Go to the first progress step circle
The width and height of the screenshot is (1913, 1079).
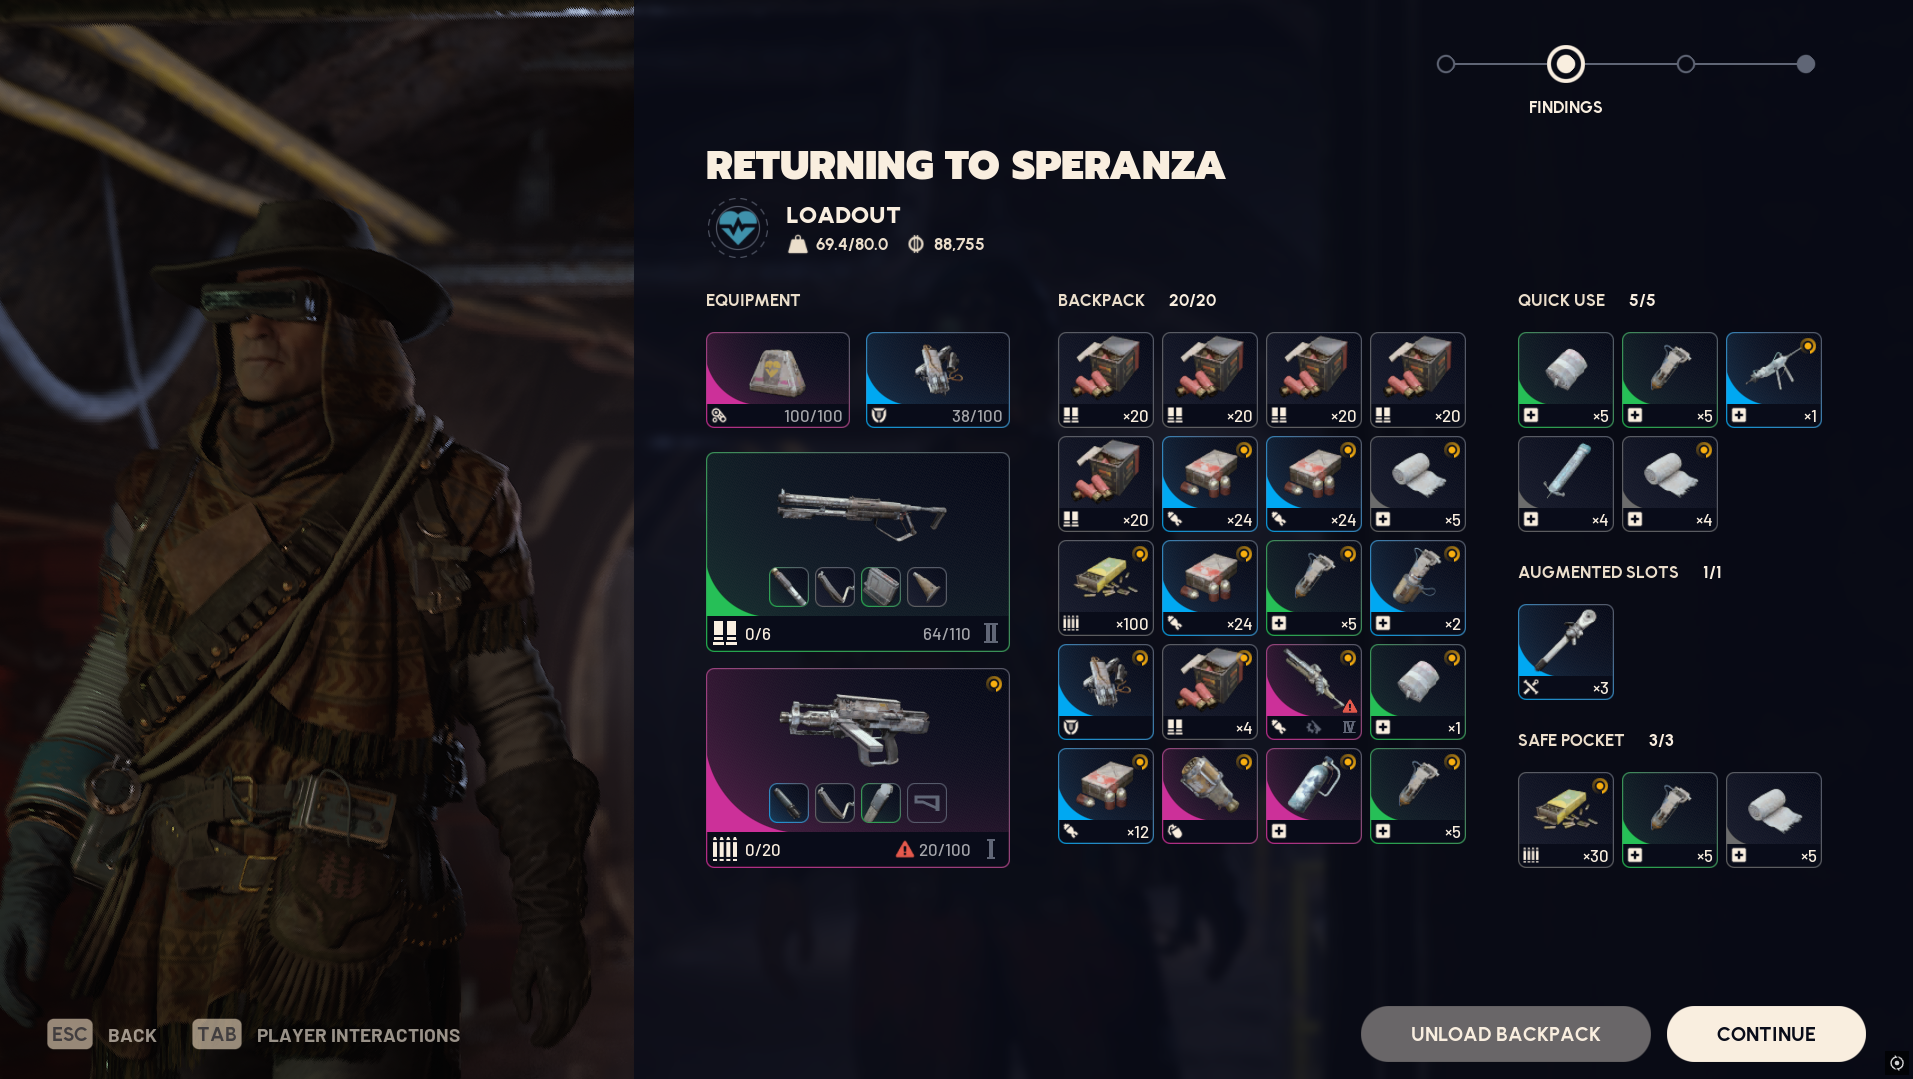1446,64
